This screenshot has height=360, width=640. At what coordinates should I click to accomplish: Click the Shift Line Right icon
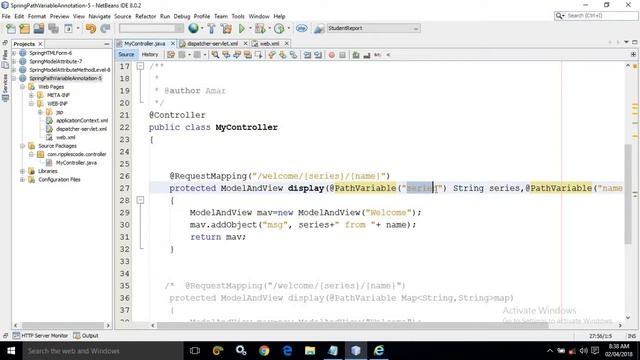tap(318, 55)
